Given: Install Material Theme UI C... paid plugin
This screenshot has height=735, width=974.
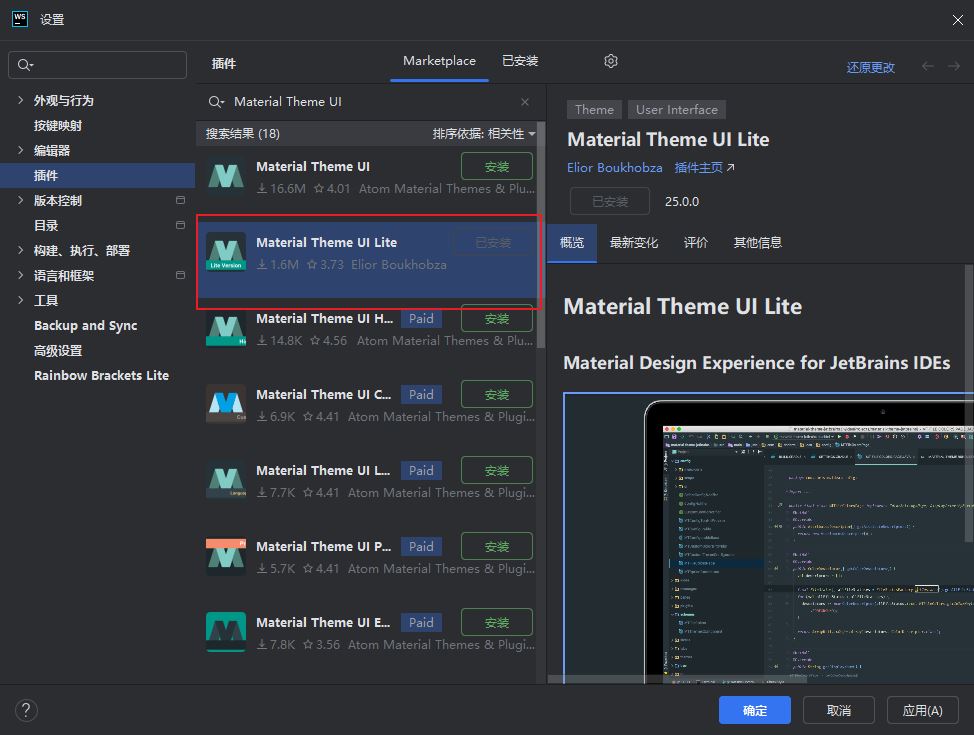Looking at the screenshot, I should tap(497, 395).
